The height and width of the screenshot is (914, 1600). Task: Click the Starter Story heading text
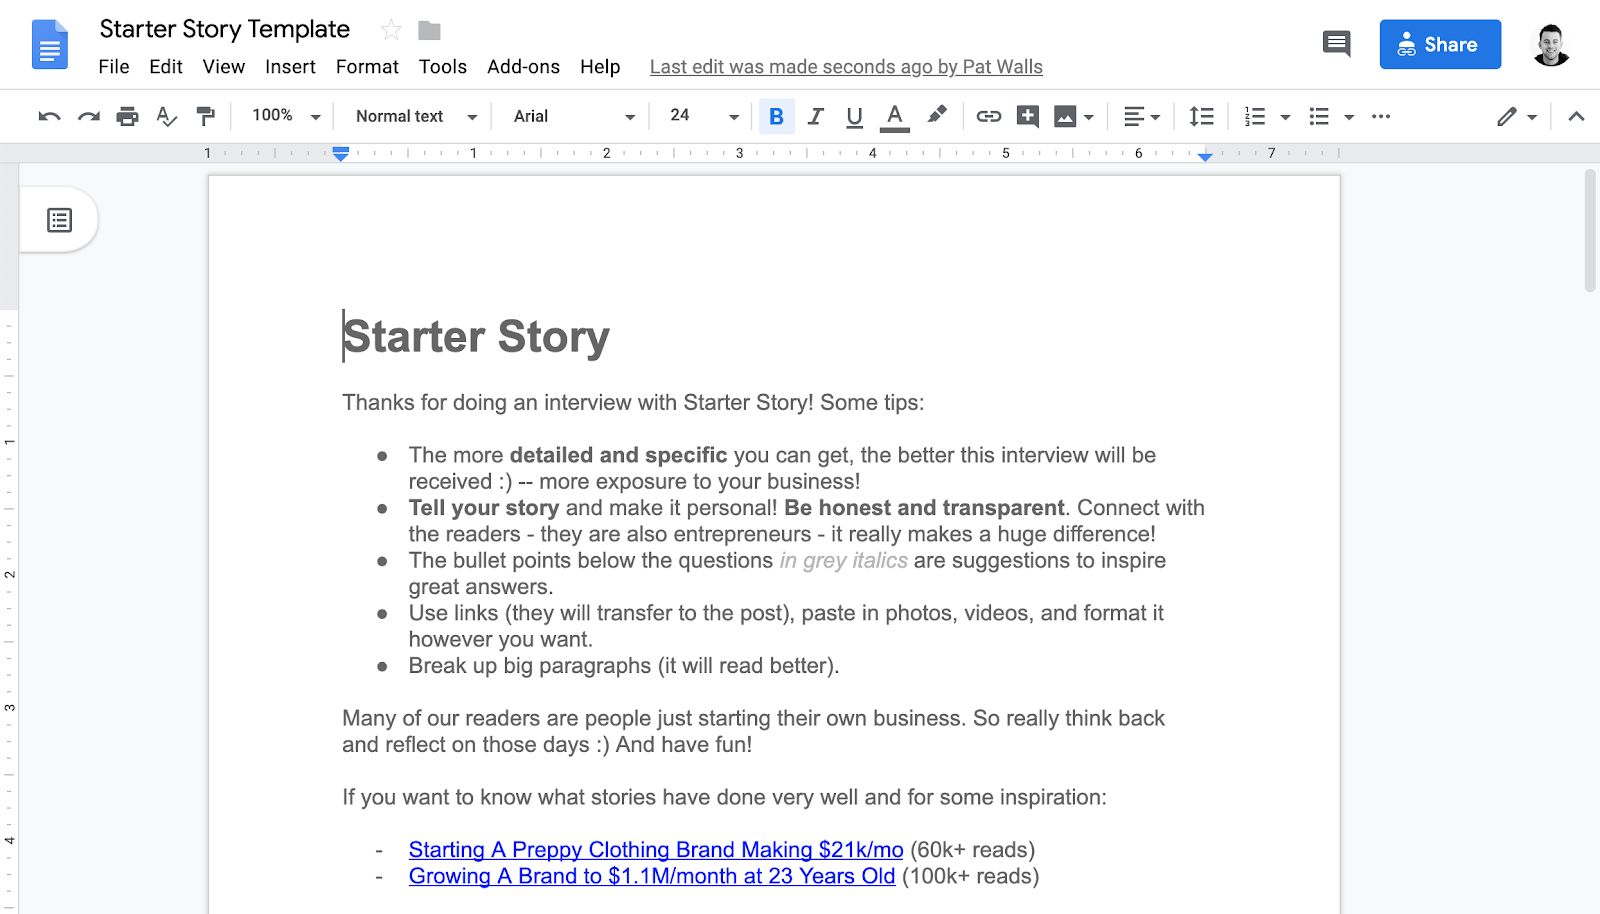476,337
